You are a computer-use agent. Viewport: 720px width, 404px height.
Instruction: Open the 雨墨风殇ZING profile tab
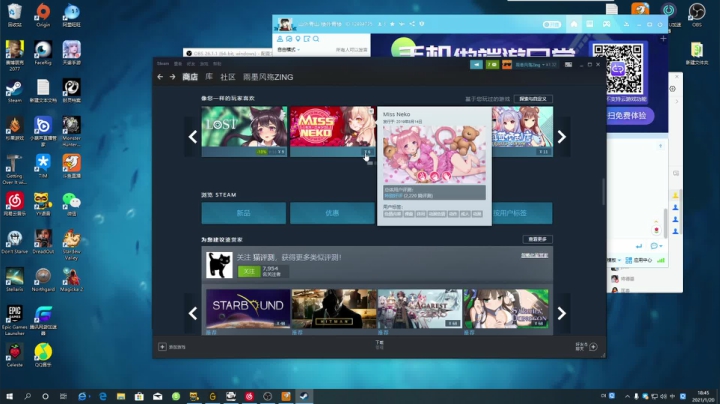pos(268,77)
